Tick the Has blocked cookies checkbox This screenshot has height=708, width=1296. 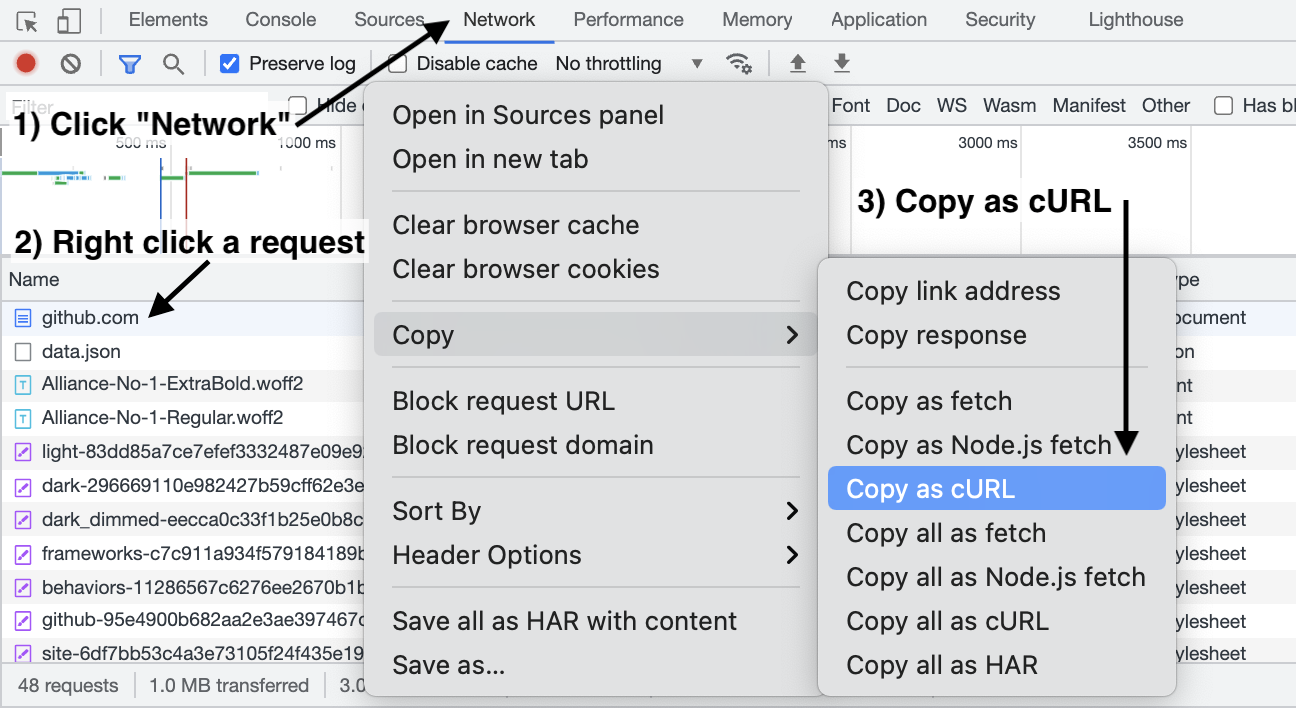tap(1223, 106)
